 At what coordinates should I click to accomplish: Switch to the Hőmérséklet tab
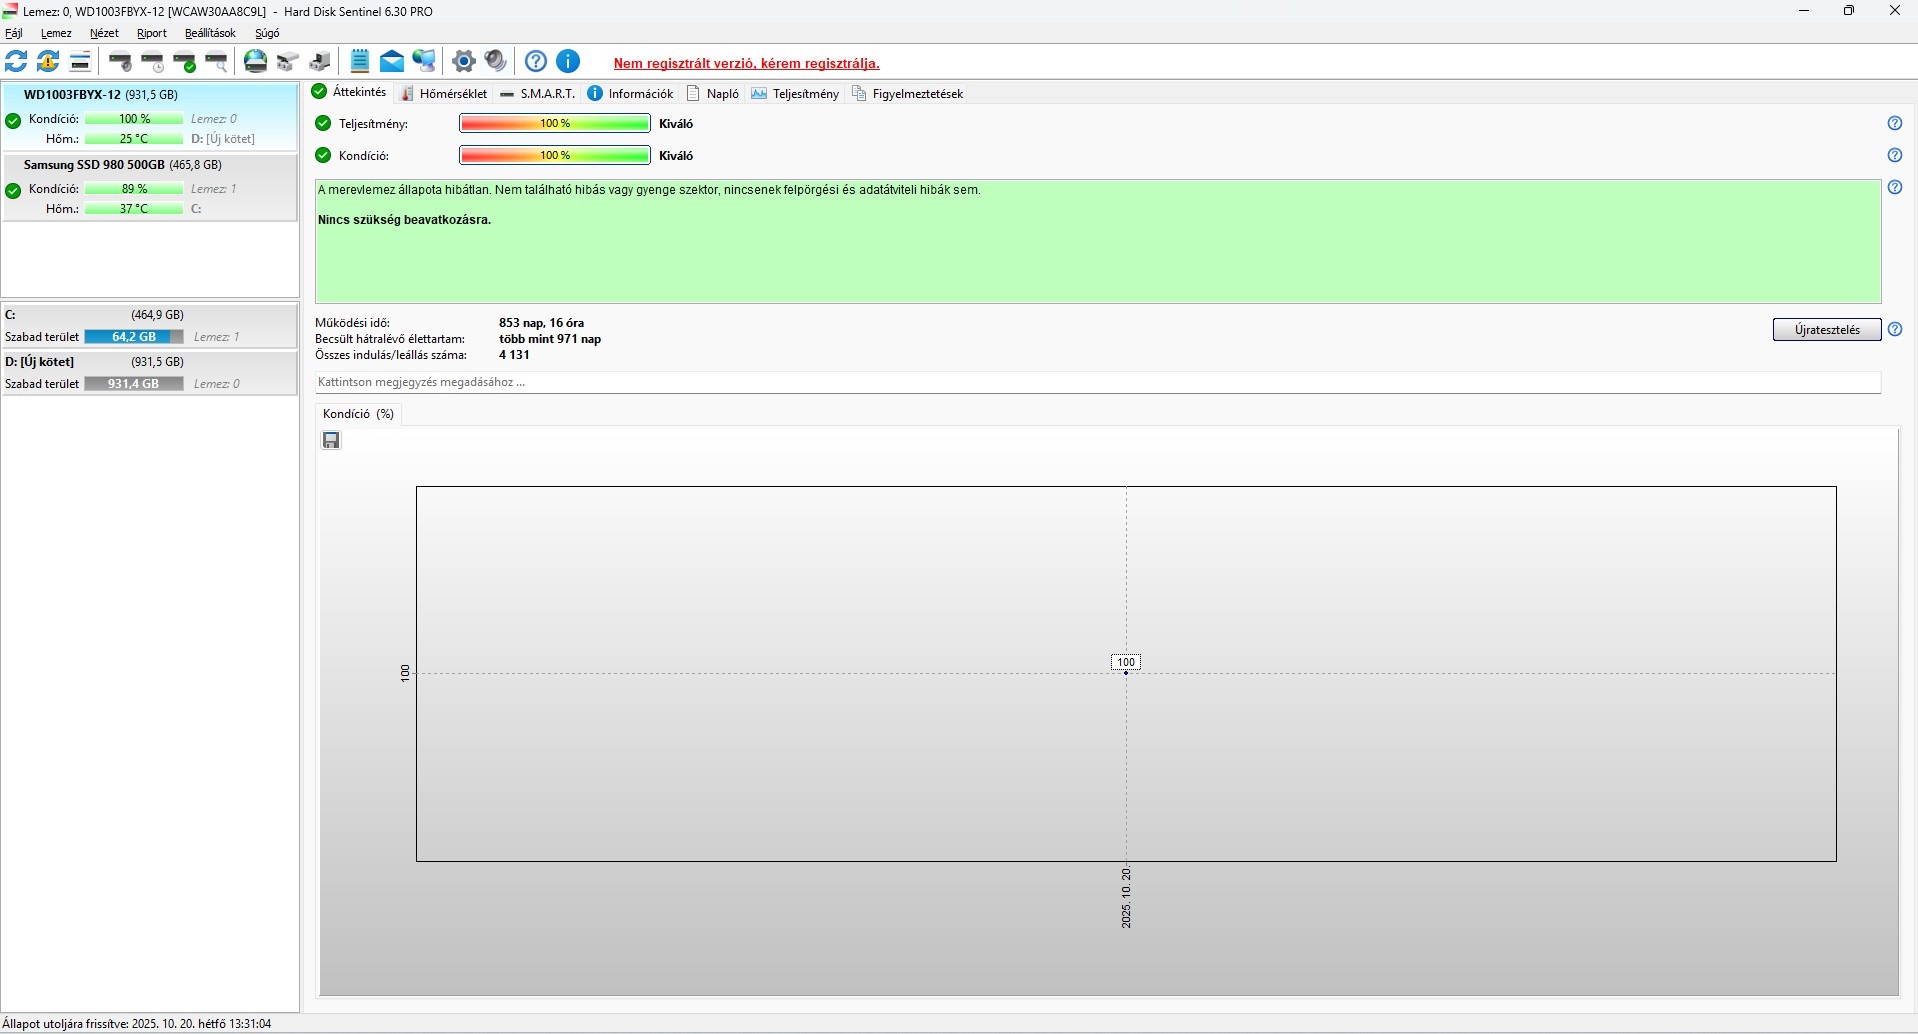(444, 93)
